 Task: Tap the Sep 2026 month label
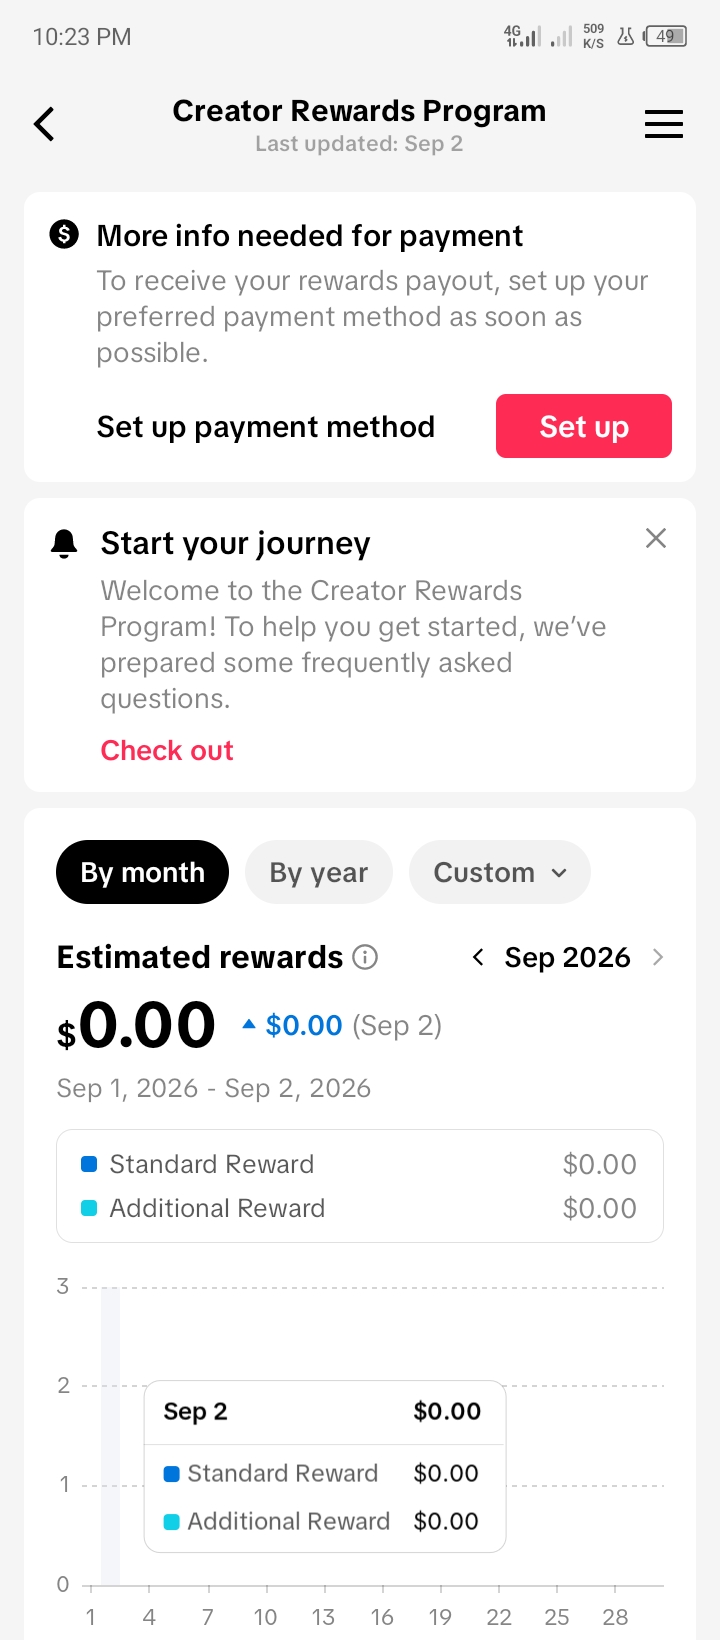(x=567, y=957)
